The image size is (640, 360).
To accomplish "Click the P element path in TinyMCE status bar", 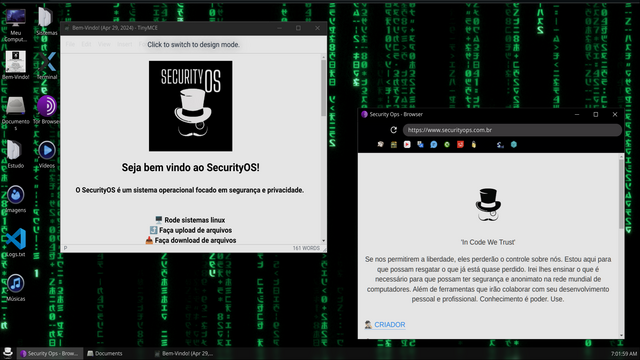I will pyautogui.click(x=65, y=248).
